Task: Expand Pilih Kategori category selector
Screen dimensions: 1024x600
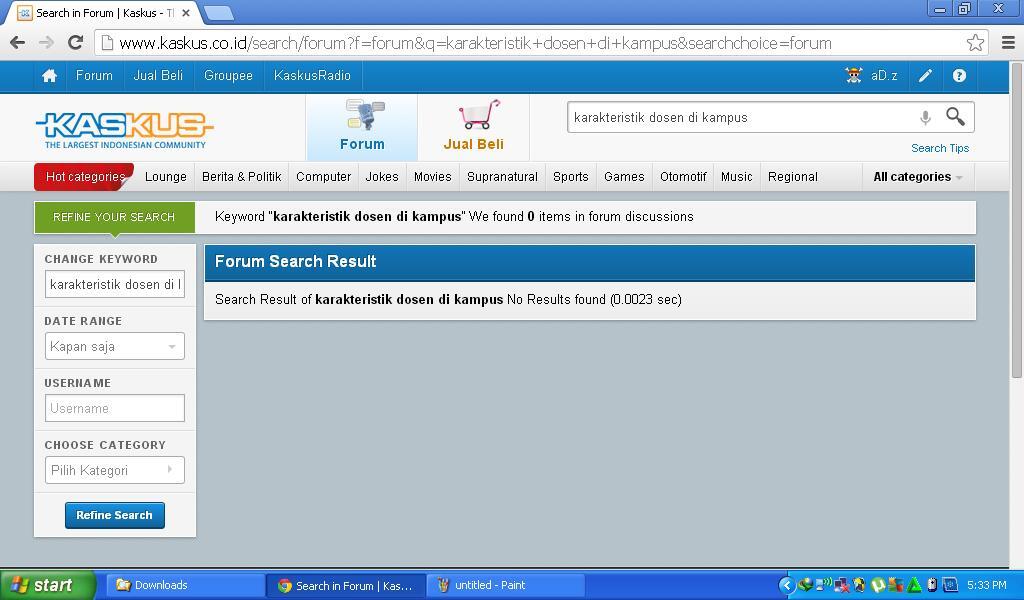Action: point(114,470)
